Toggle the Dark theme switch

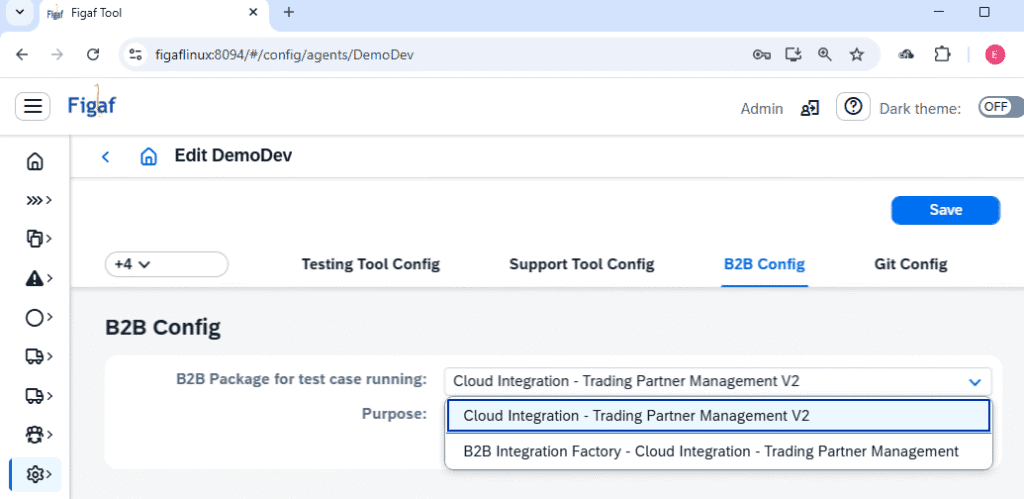[1000, 107]
